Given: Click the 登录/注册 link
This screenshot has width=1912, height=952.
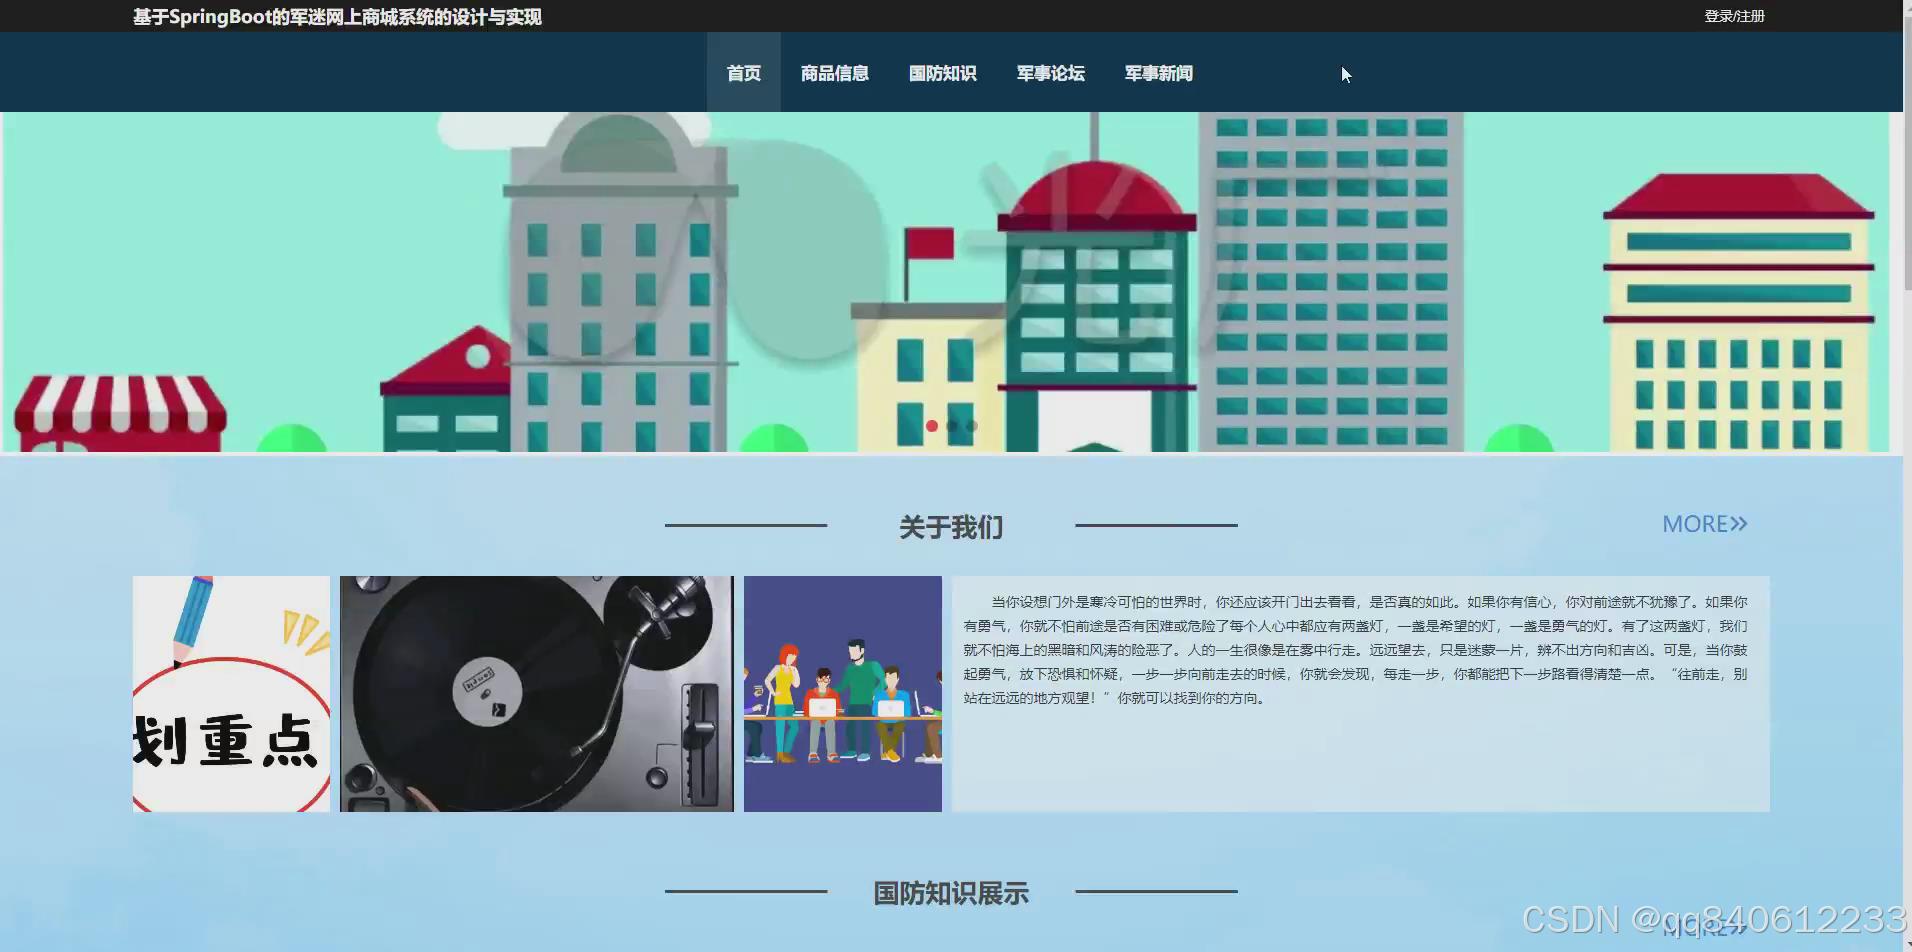Looking at the screenshot, I should coord(1733,16).
